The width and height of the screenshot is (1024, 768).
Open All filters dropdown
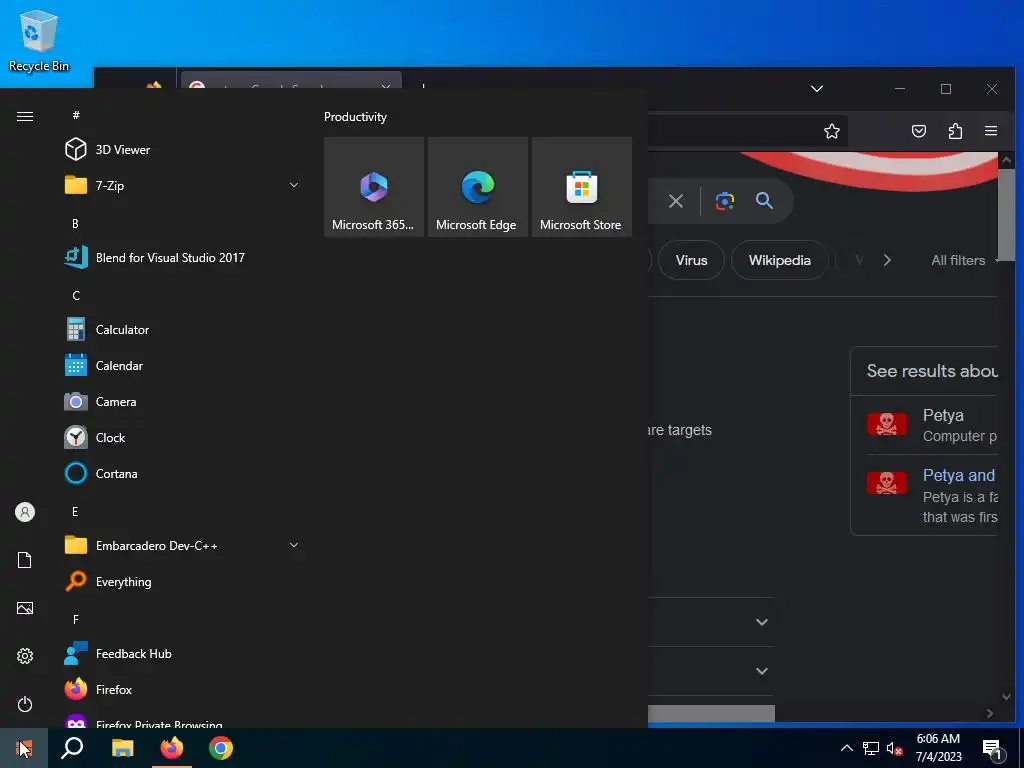[x=964, y=260]
